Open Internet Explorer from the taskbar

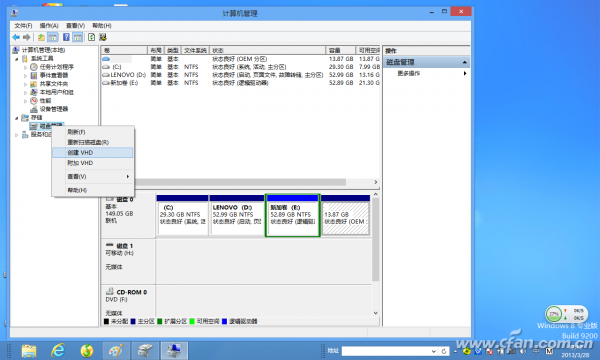coord(58,350)
